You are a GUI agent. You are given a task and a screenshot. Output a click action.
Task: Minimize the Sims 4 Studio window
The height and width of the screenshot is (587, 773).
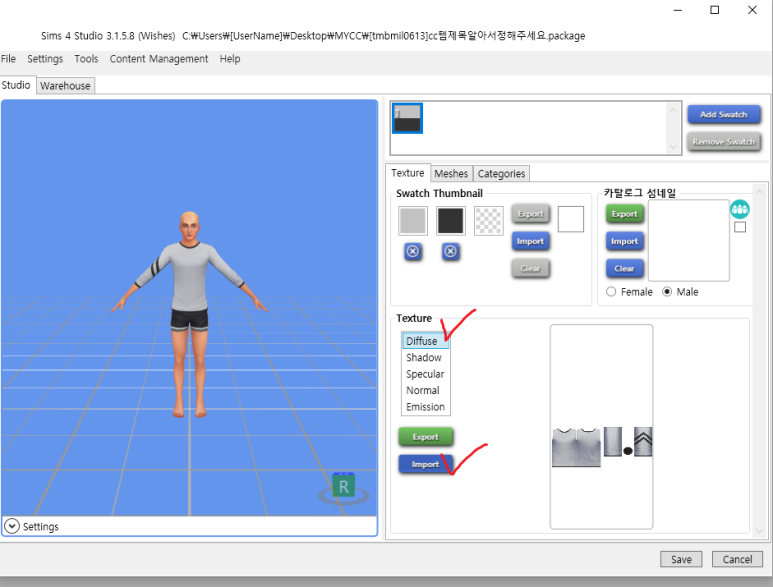coord(678,10)
